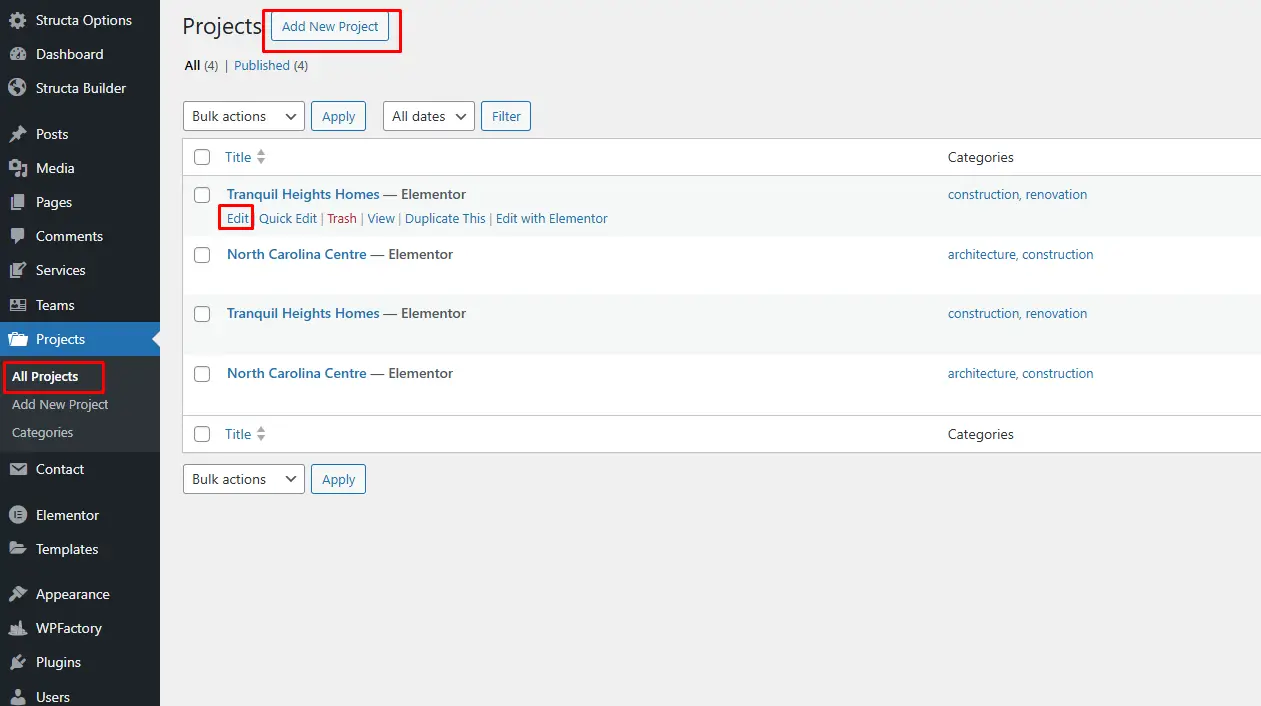Click the Add New Project button
The width and height of the screenshot is (1261, 706).
tap(330, 26)
